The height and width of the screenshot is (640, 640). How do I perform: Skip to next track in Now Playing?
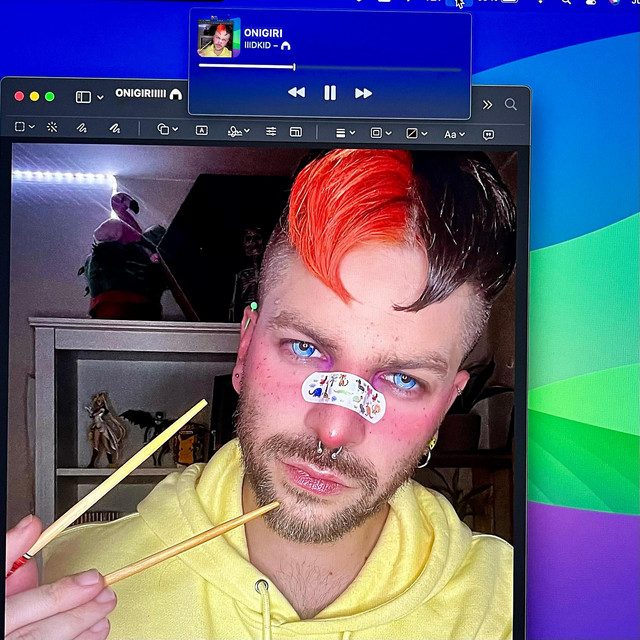[x=363, y=93]
